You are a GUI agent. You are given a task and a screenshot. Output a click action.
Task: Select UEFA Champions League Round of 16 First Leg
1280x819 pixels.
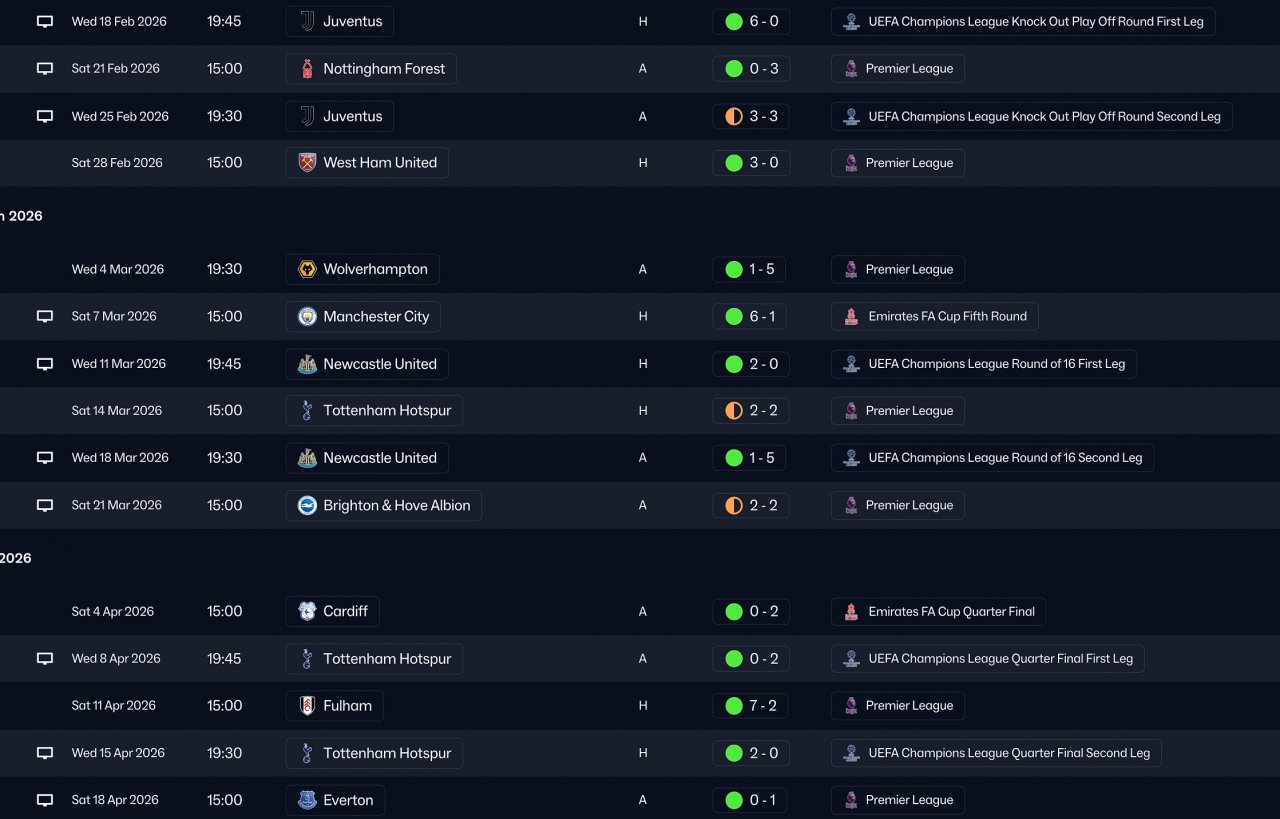pos(984,364)
